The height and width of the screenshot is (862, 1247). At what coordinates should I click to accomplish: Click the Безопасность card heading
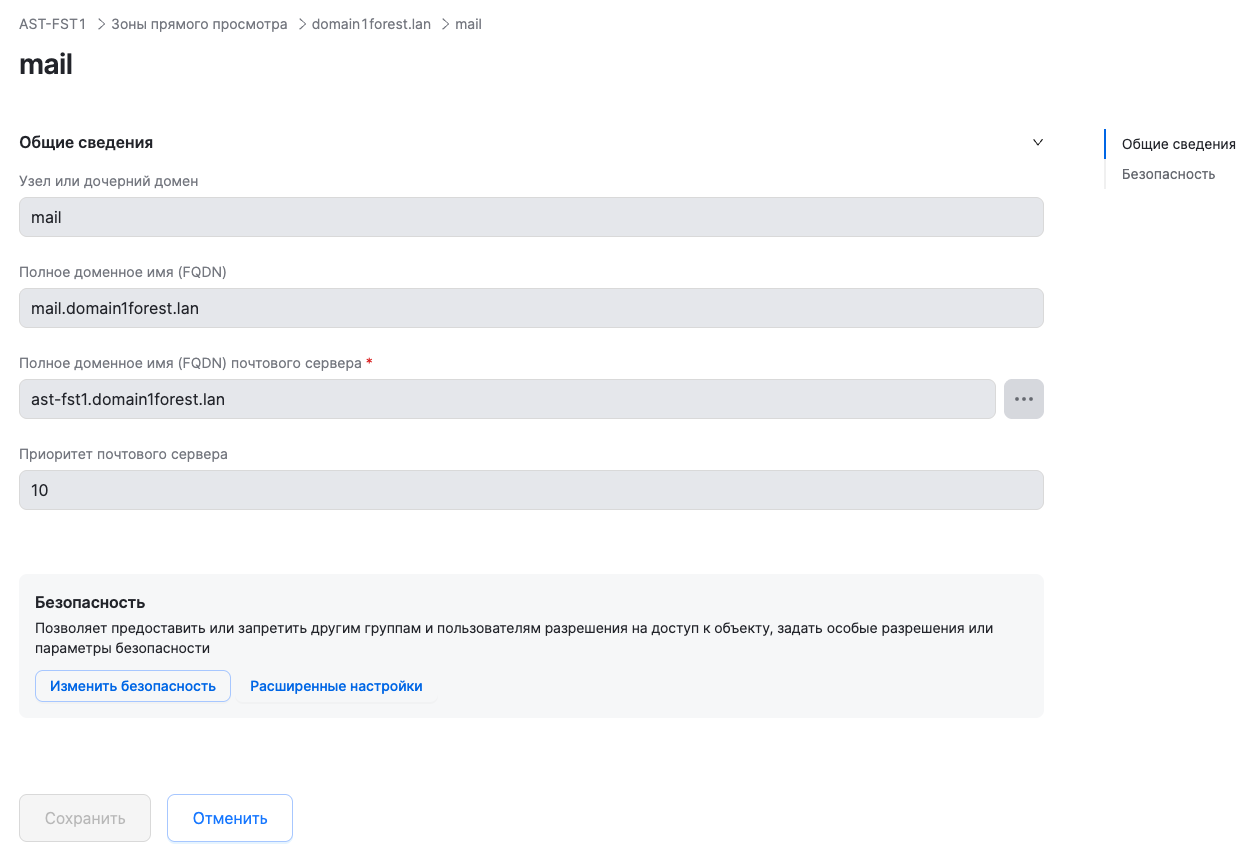(x=90, y=602)
